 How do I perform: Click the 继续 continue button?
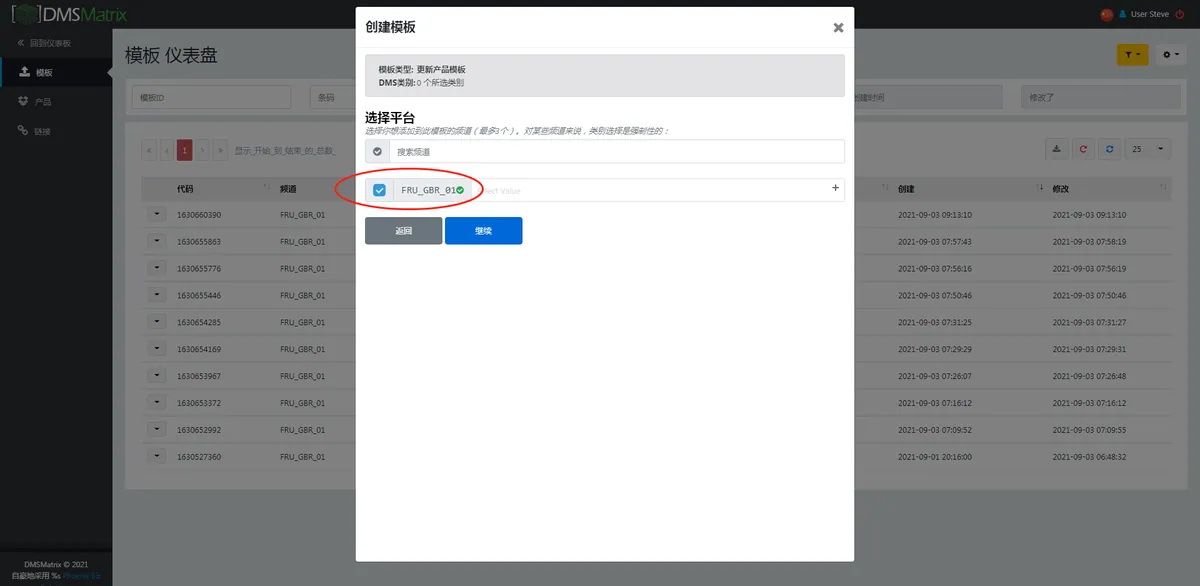(483, 231)
